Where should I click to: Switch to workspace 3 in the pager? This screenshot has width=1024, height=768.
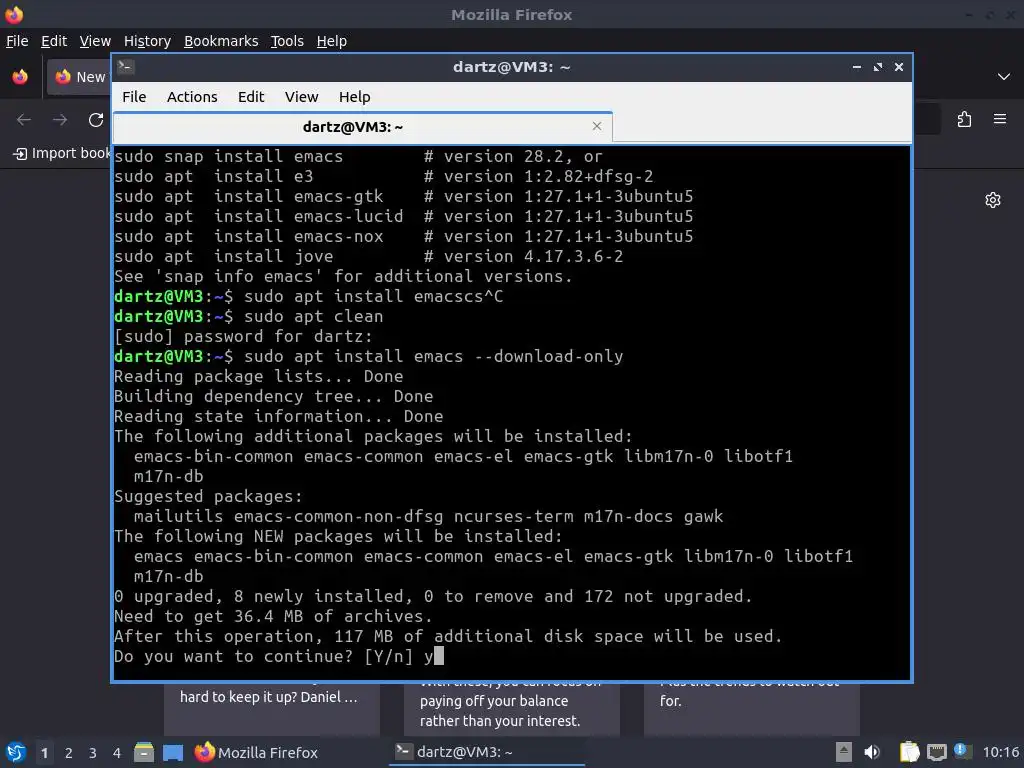(x=93, y=753)
